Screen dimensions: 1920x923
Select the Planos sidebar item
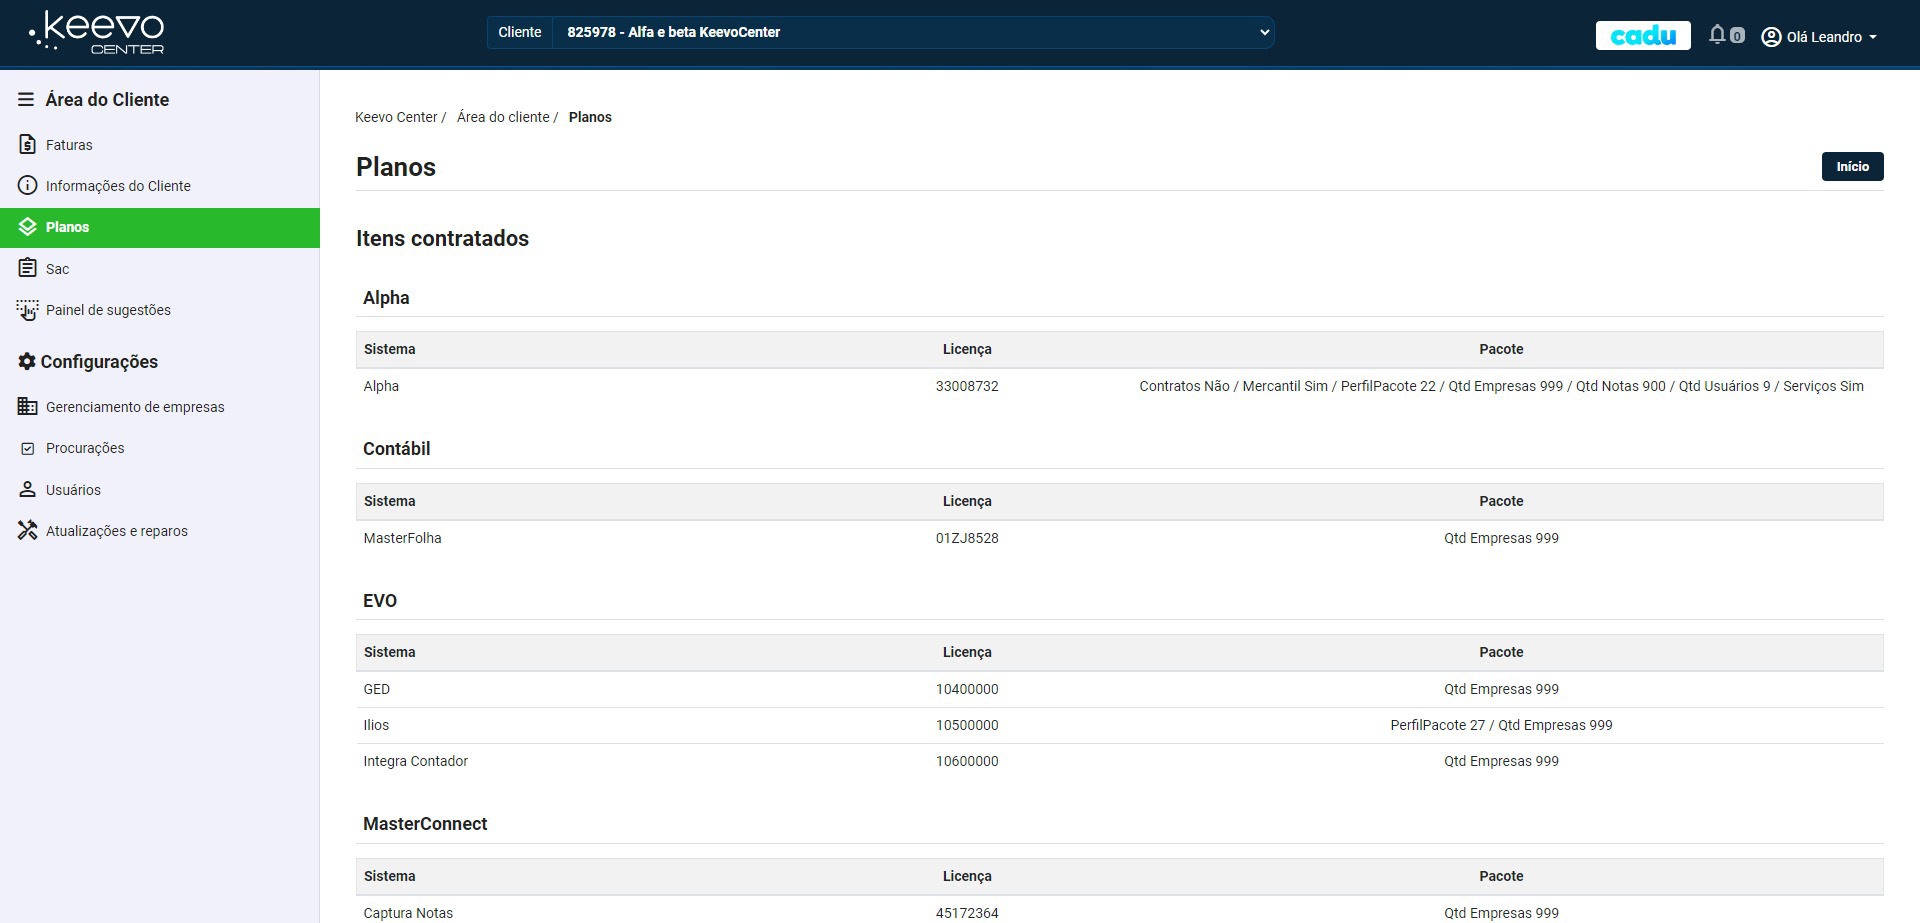pos(160,228)
